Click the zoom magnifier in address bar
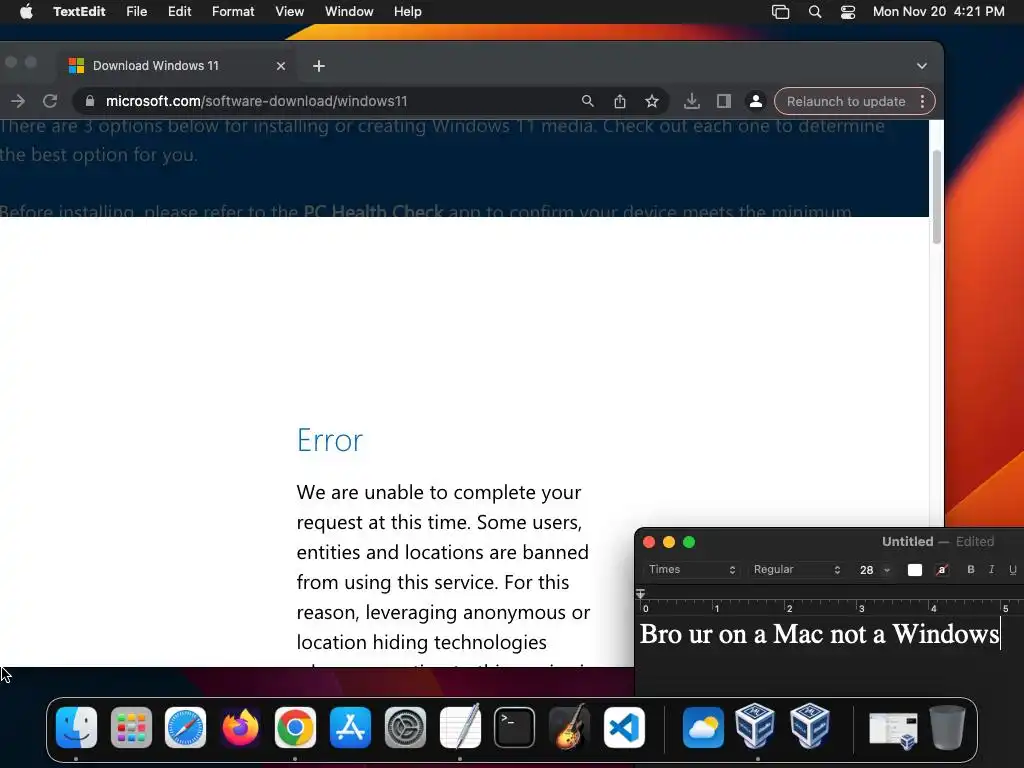 coord(588,101)
